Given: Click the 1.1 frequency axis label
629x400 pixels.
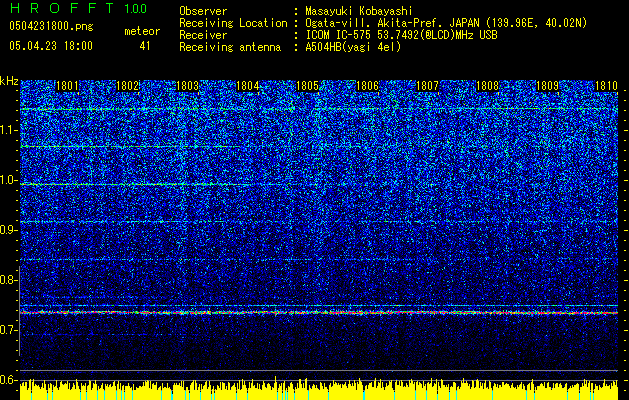Looking at the screenshot, I should pyautogui.click(x=8, y=130).
